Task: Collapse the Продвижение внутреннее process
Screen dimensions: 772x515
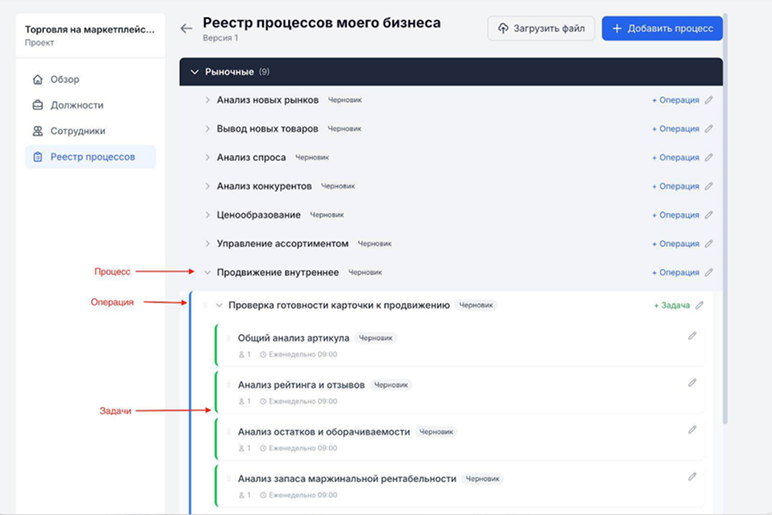Action: (x=208, y=272)
